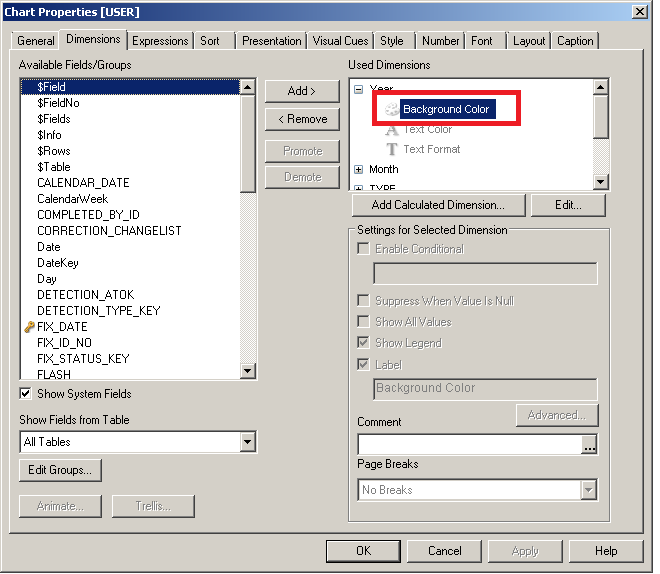This screenshot has width=660, height=574.
Task: Click the key icon beside FIX_DATE
Action: [x=29, y=327]
